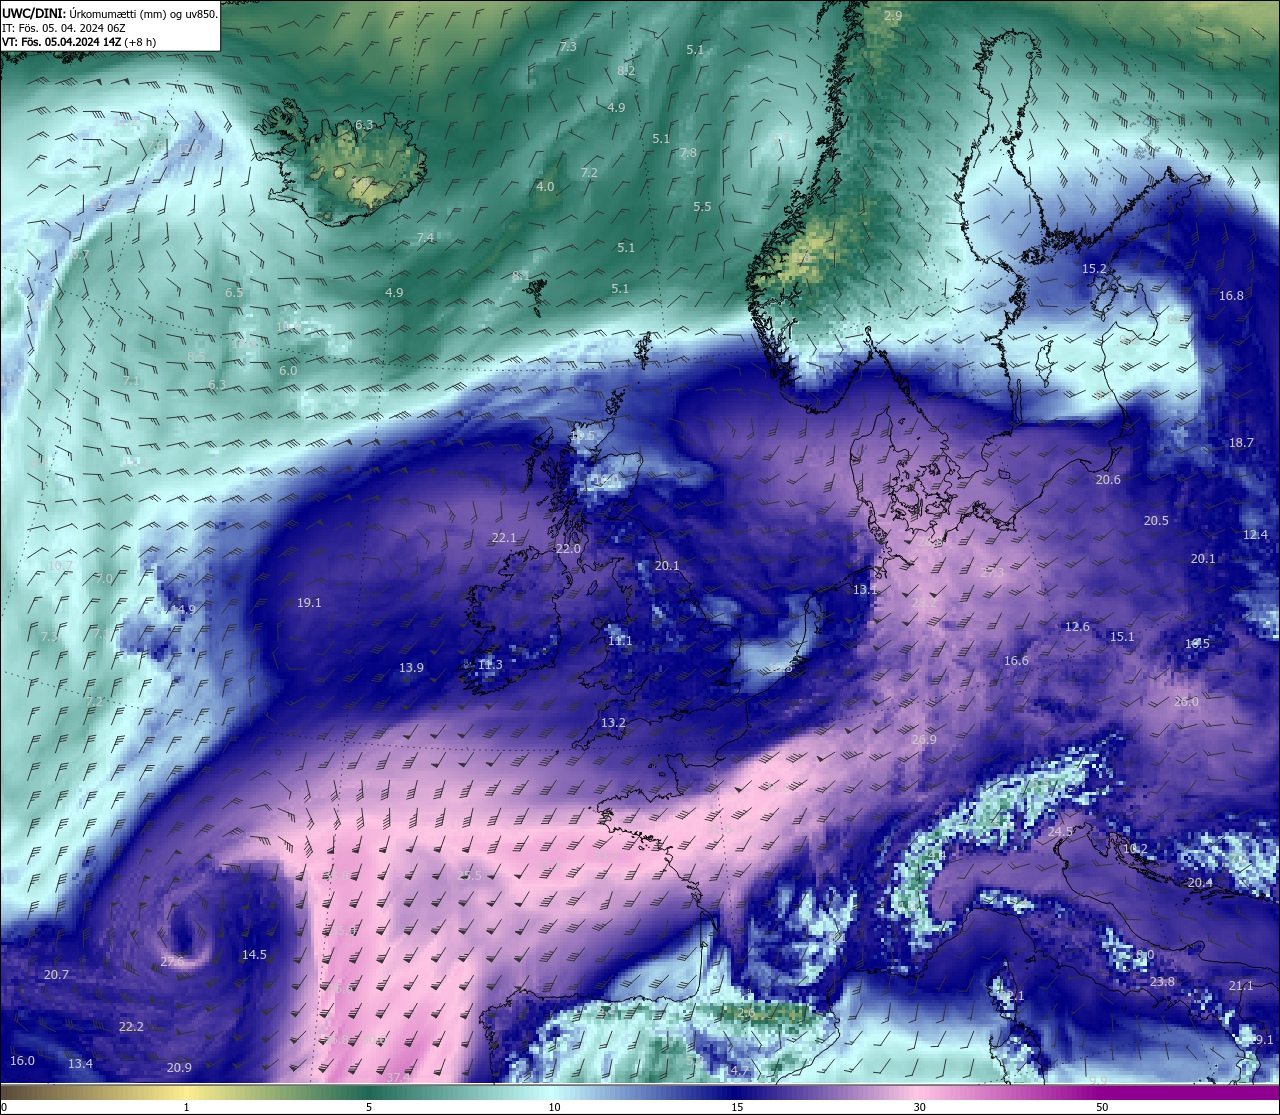The width and height of the screenshot is (1280, 1115).
Task: Click the map value "24.5" south of the Alps
Action: coord(1060,832)
